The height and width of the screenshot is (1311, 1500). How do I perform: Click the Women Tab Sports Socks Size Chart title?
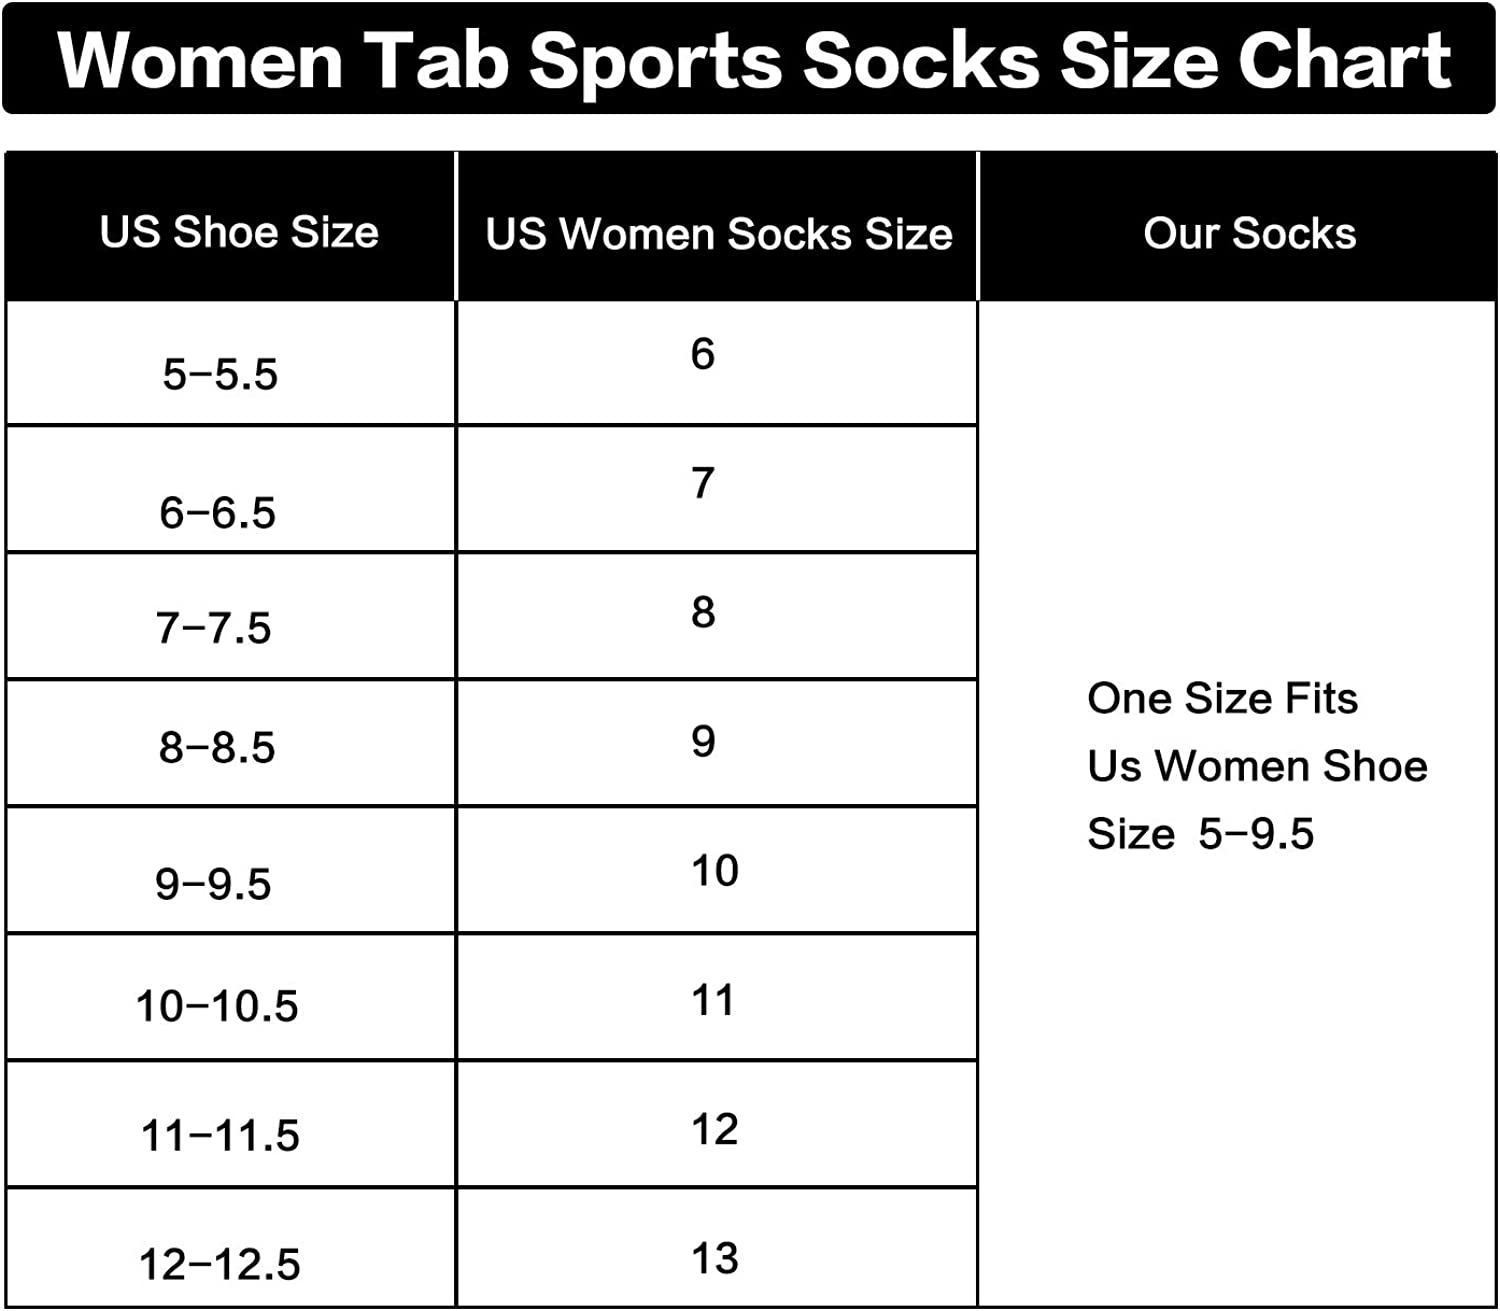(x=752, y=60)
